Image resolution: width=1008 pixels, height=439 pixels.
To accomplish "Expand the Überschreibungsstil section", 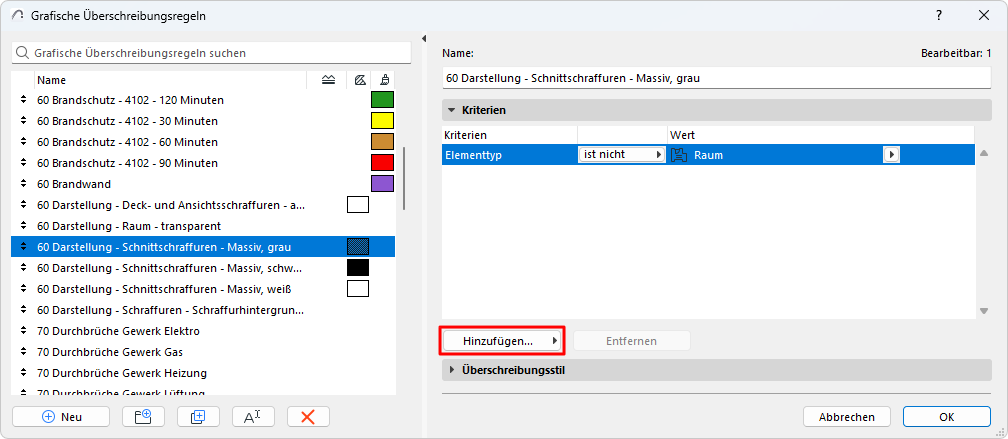I will 452,370.
